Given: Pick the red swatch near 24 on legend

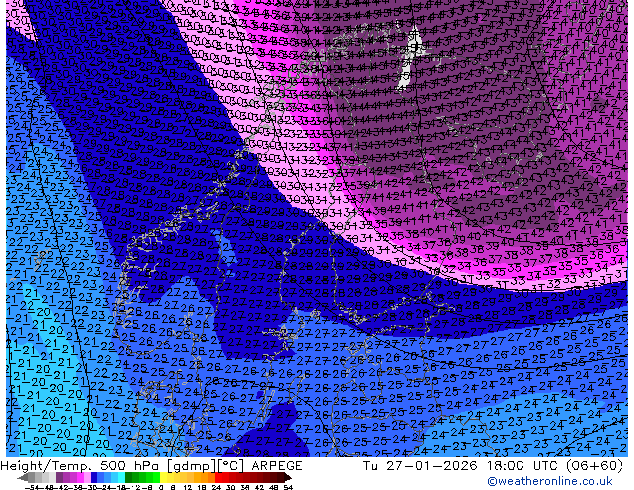Looking at the screenshot, I should pos(218,478).
